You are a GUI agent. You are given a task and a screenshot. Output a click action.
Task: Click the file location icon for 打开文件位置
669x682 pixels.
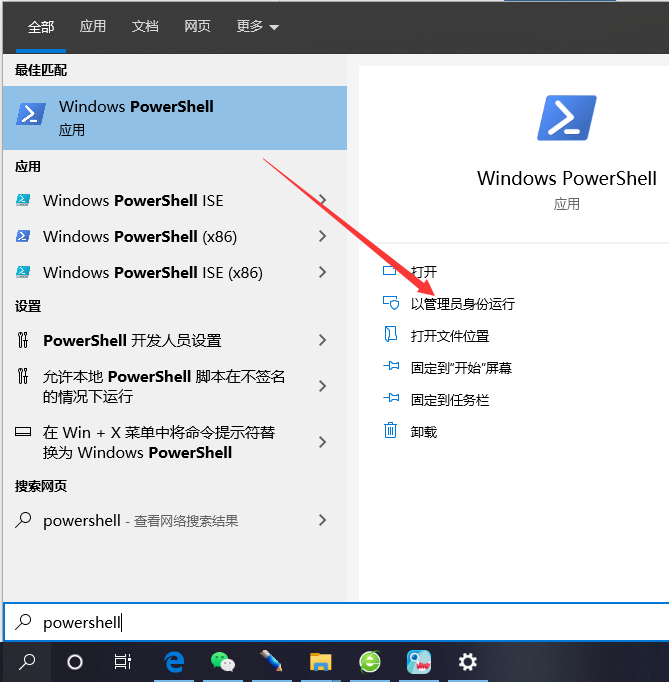[391, 334]
